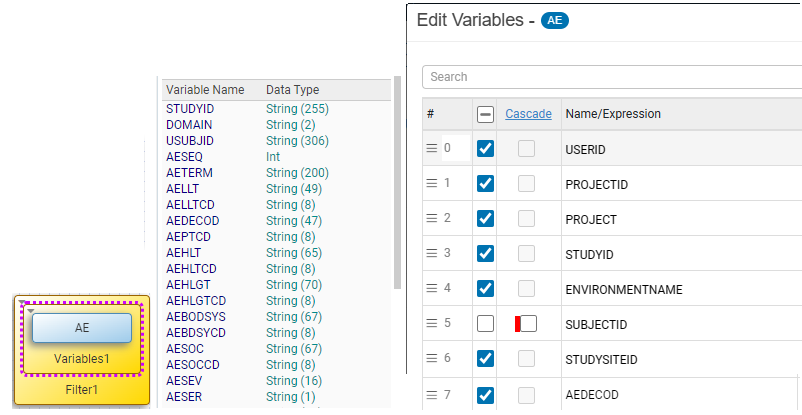Toggle the Cascade checkbox for ENVIRONMENTNAME

(x=526, y=289)
